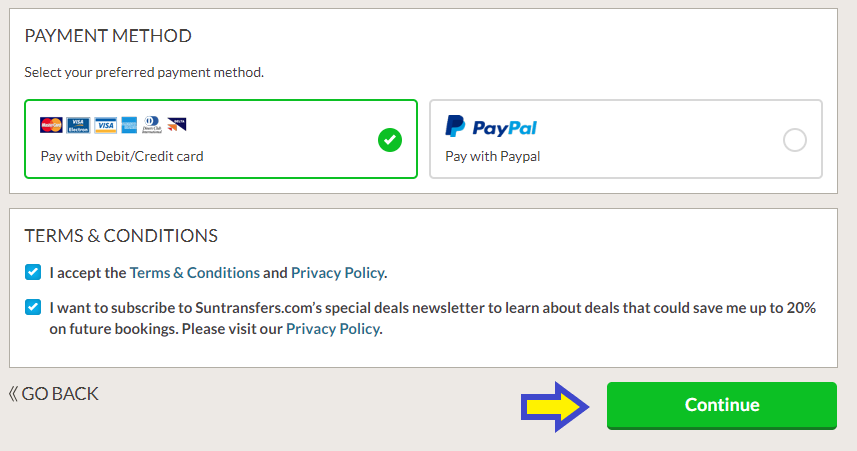
Task: Go back using the GO BACK link
Action: (x=60, y=394)
